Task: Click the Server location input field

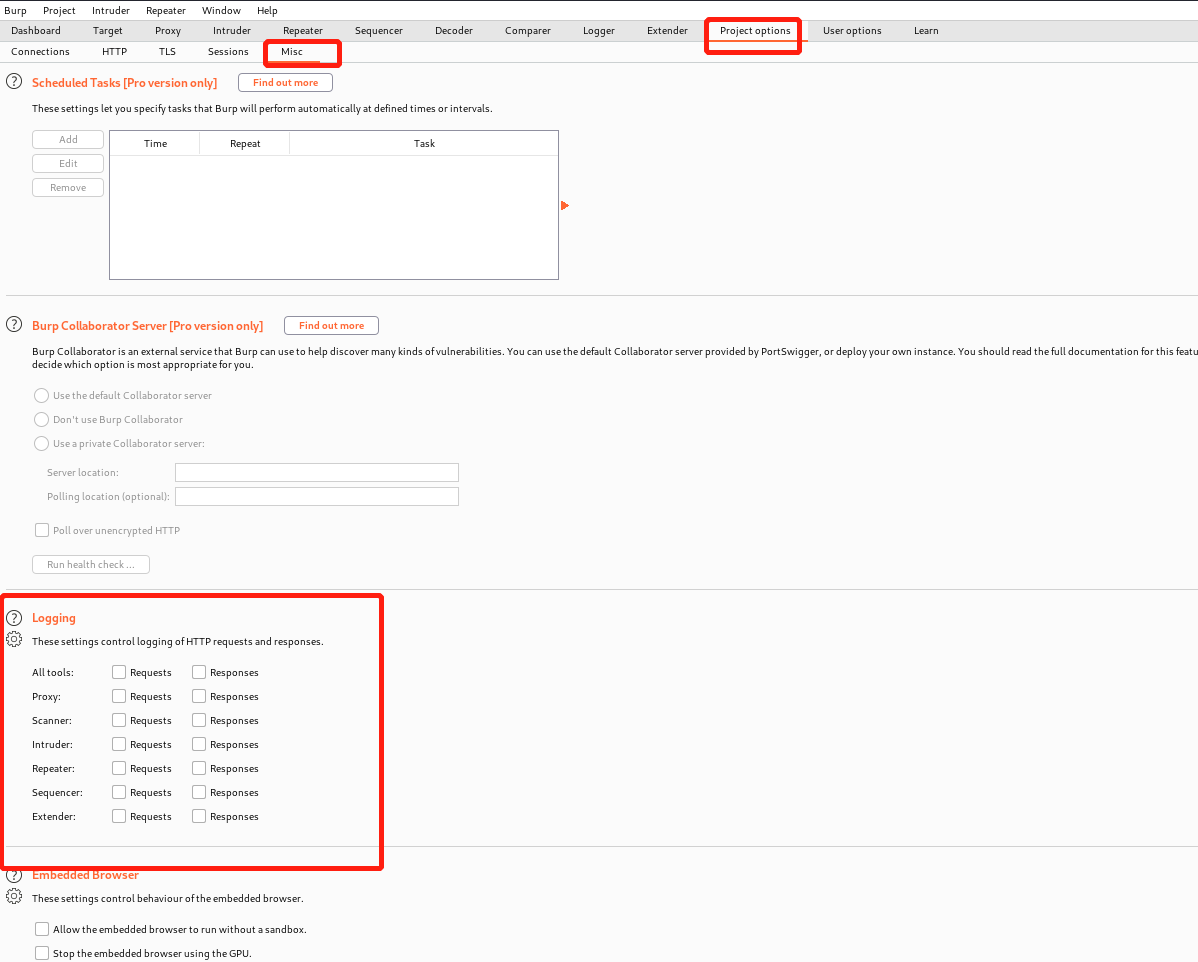Action: [317, 472]
